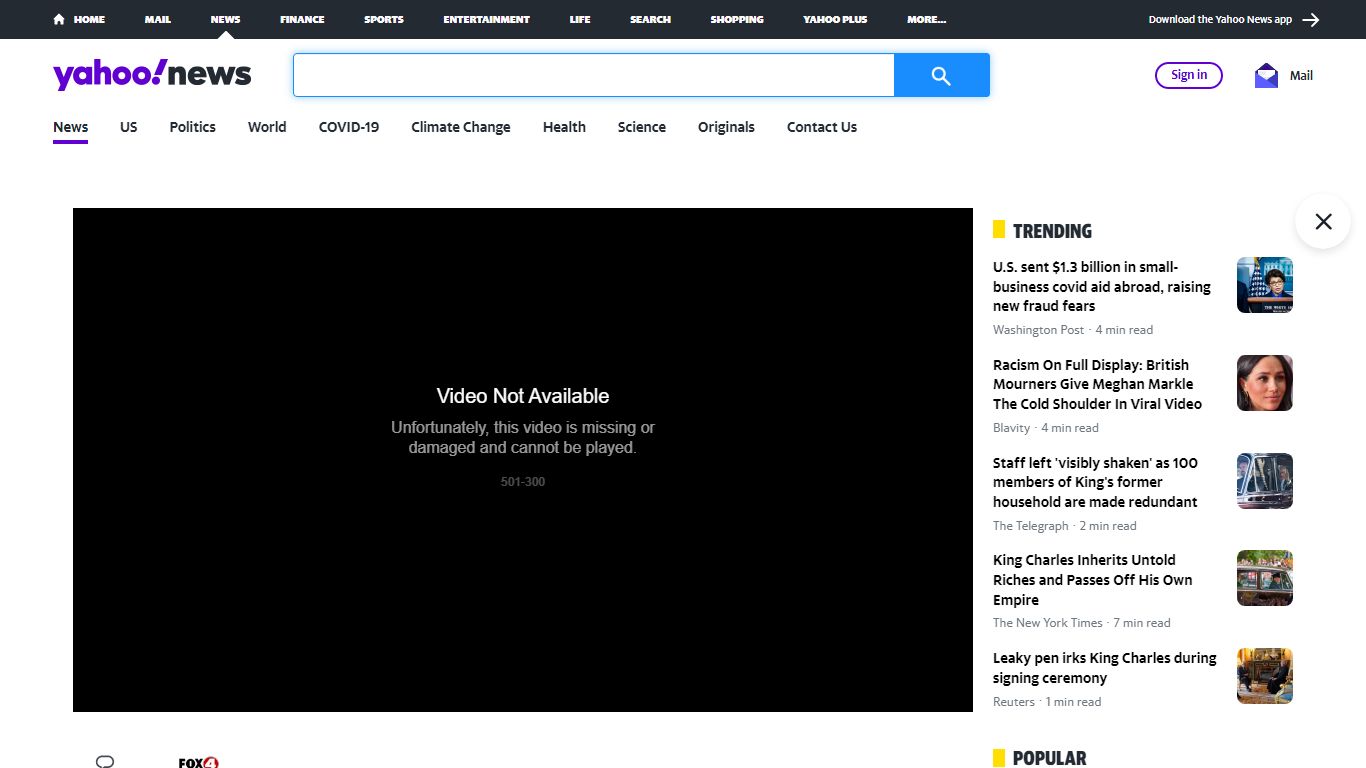Expand the More... menu in top bar

click(926, 19)
